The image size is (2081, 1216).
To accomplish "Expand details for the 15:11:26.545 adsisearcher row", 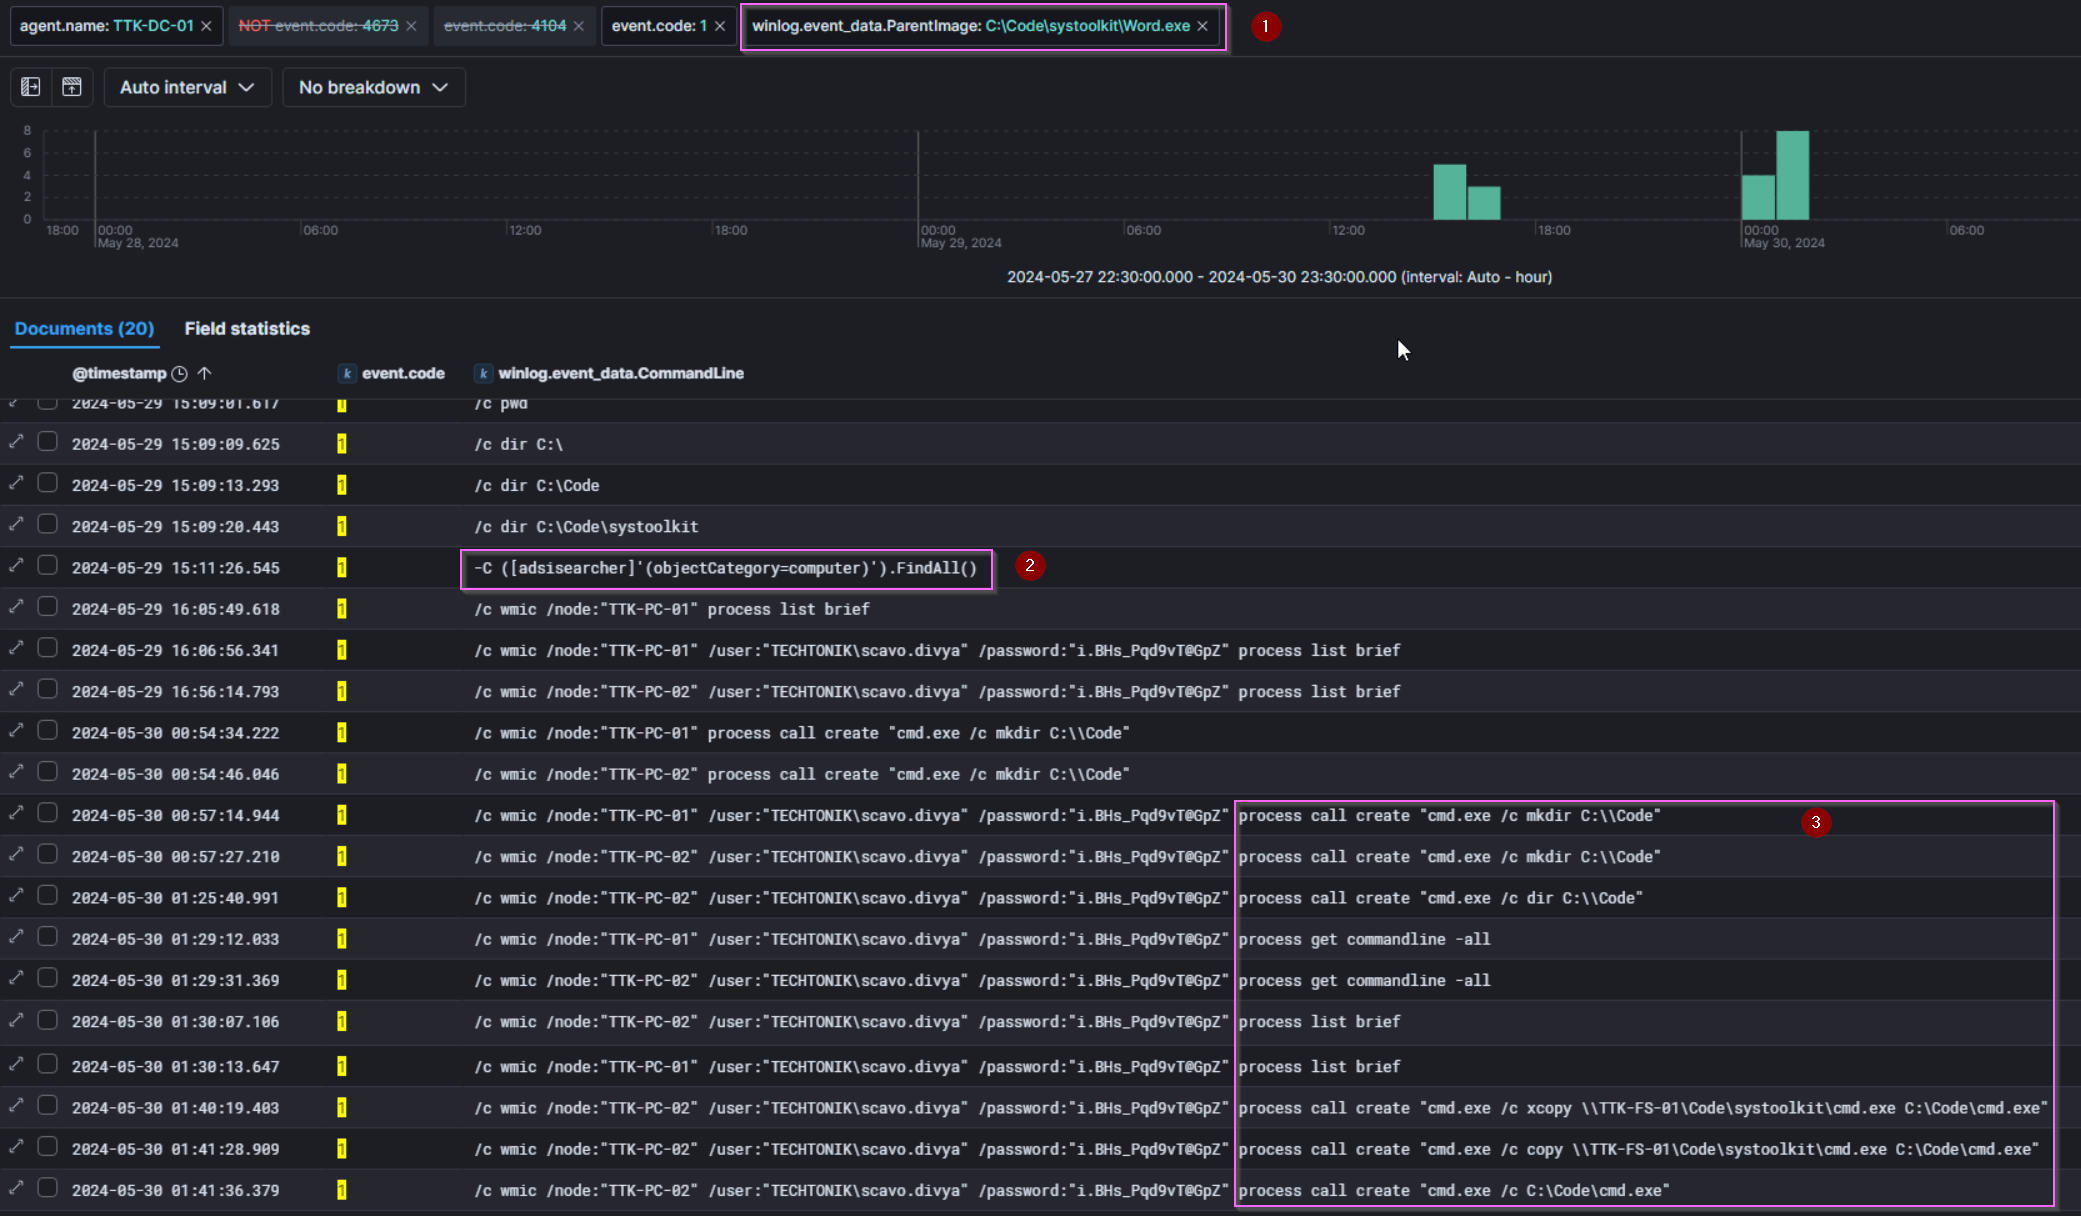I will (16, 566).
